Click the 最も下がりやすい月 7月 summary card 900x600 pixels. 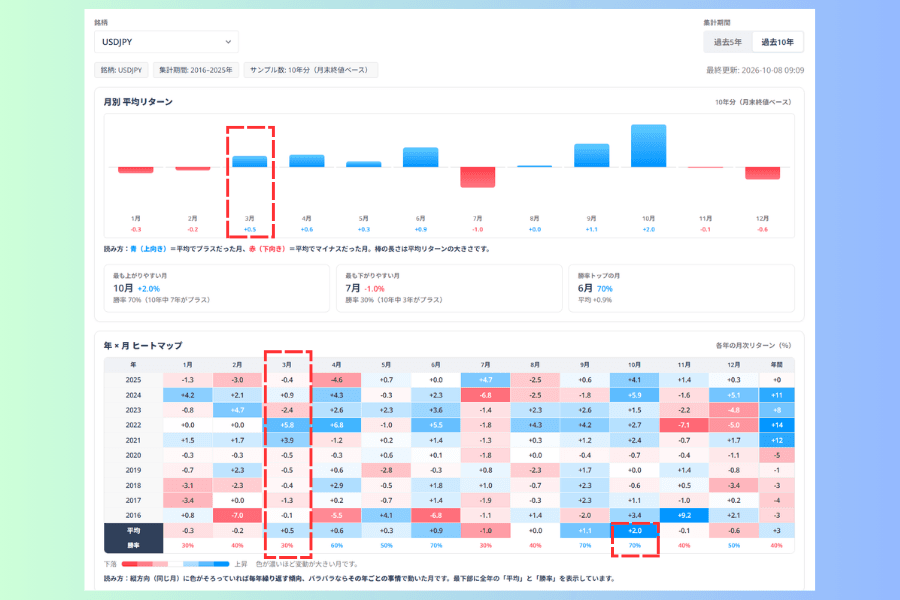449,288
